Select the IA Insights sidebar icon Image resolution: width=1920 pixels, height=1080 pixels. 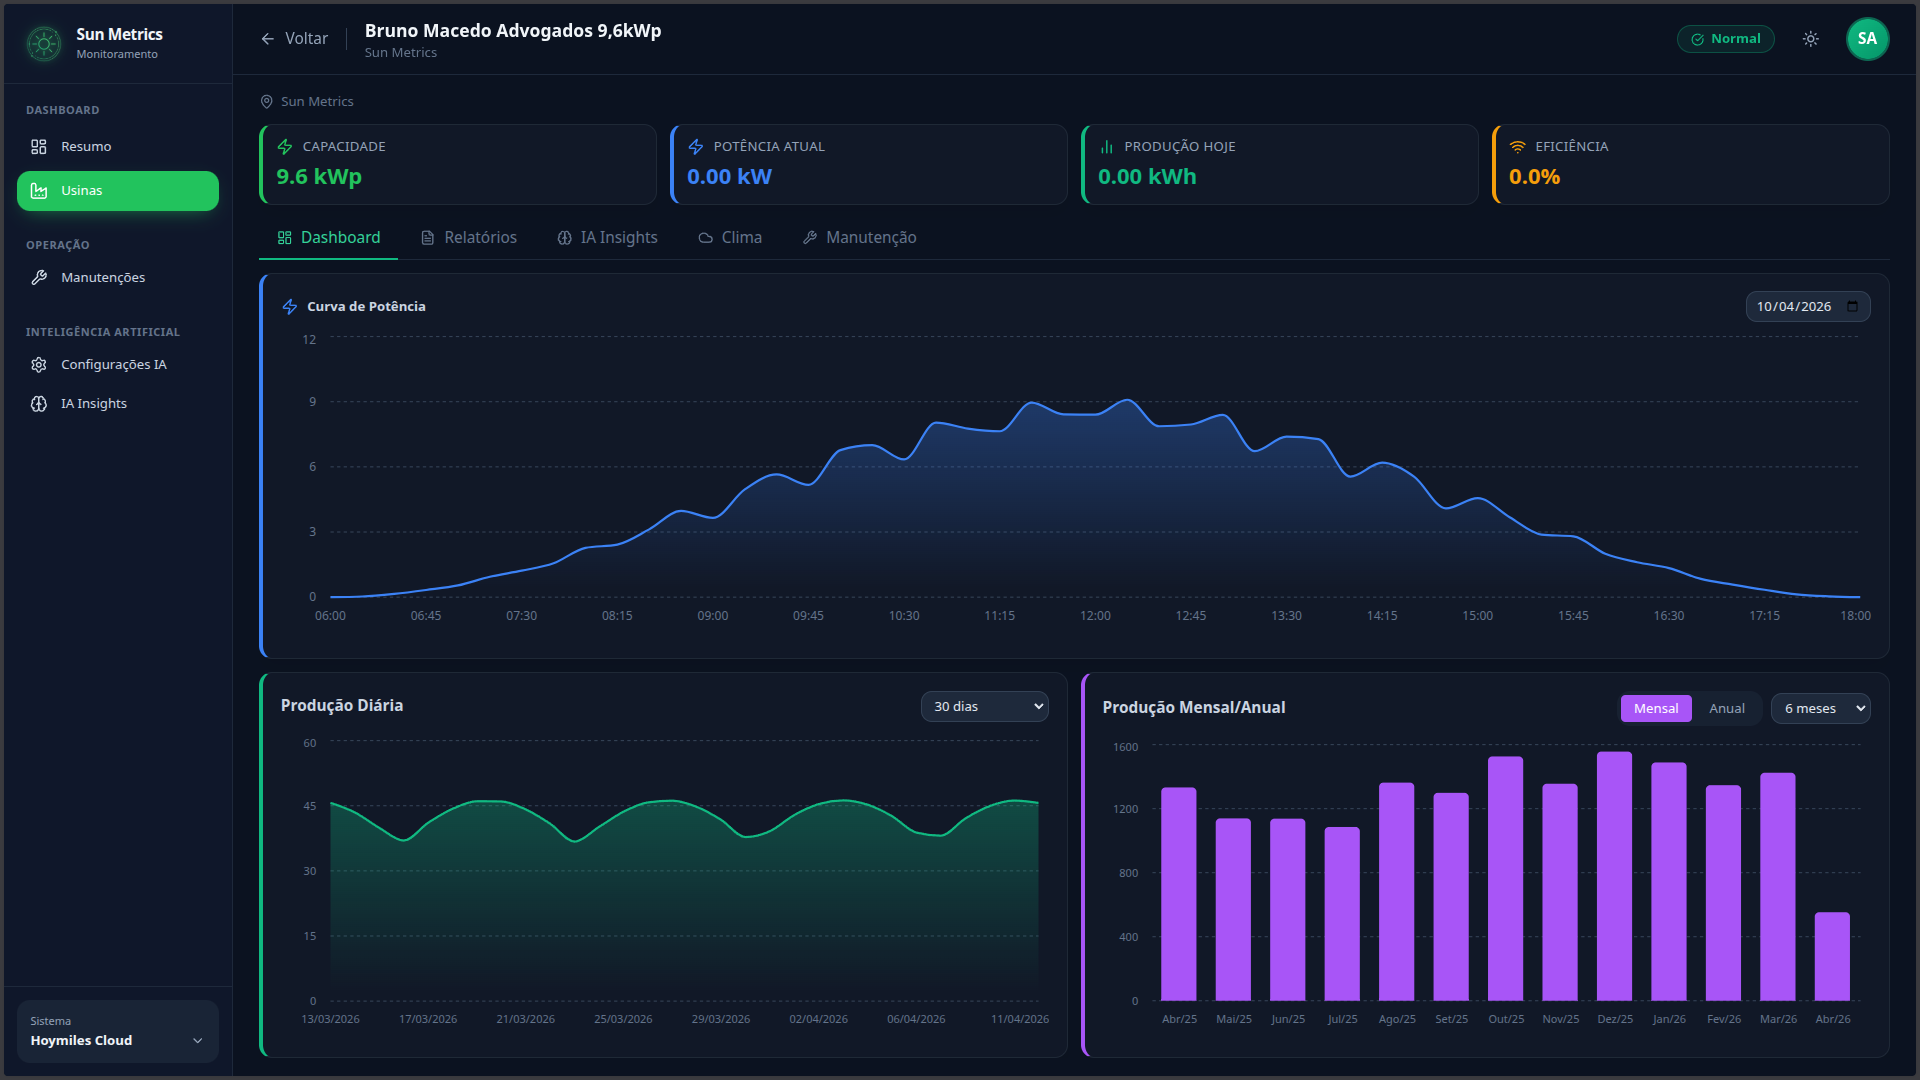click(x=39, y=403)
